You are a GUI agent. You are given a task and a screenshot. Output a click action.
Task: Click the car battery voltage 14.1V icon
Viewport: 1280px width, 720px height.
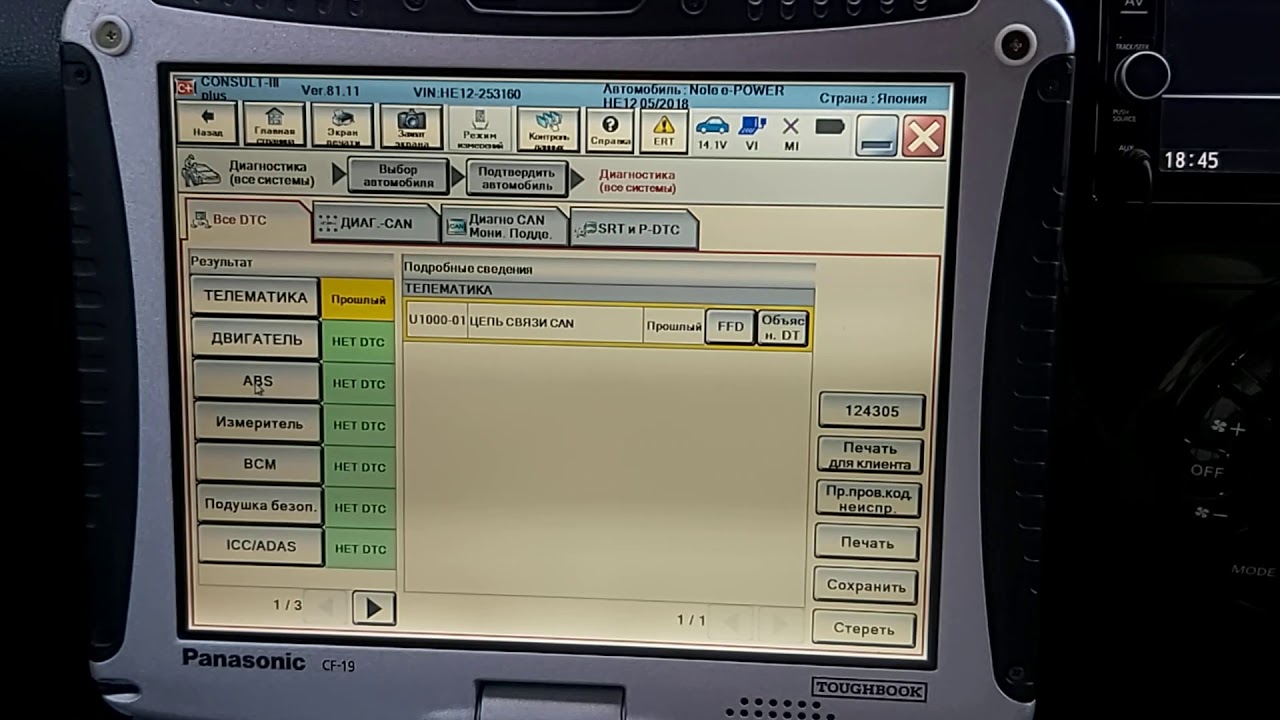[712, 133]
